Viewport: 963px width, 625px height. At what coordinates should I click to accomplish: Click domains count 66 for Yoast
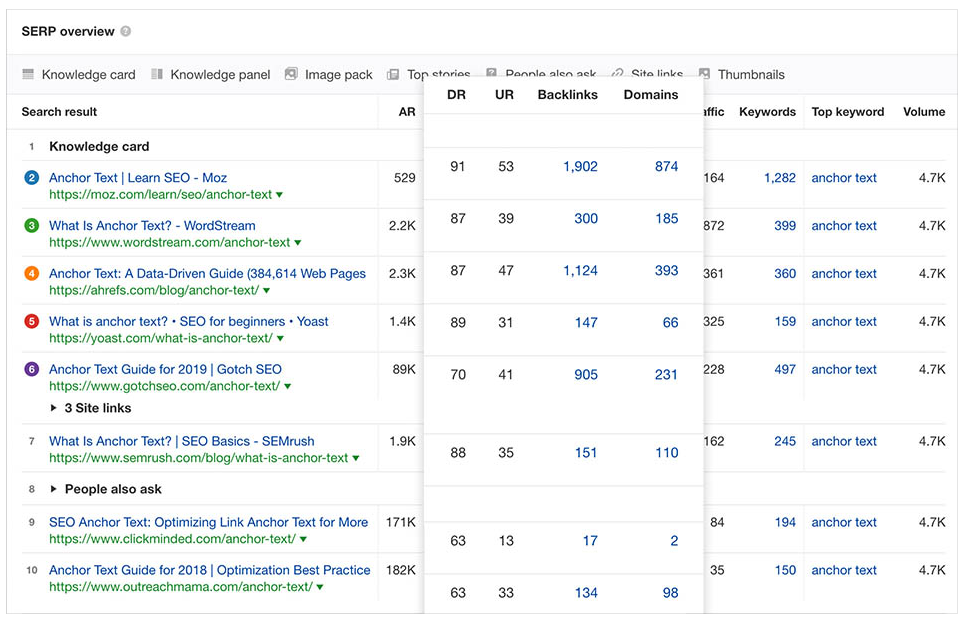671,323
